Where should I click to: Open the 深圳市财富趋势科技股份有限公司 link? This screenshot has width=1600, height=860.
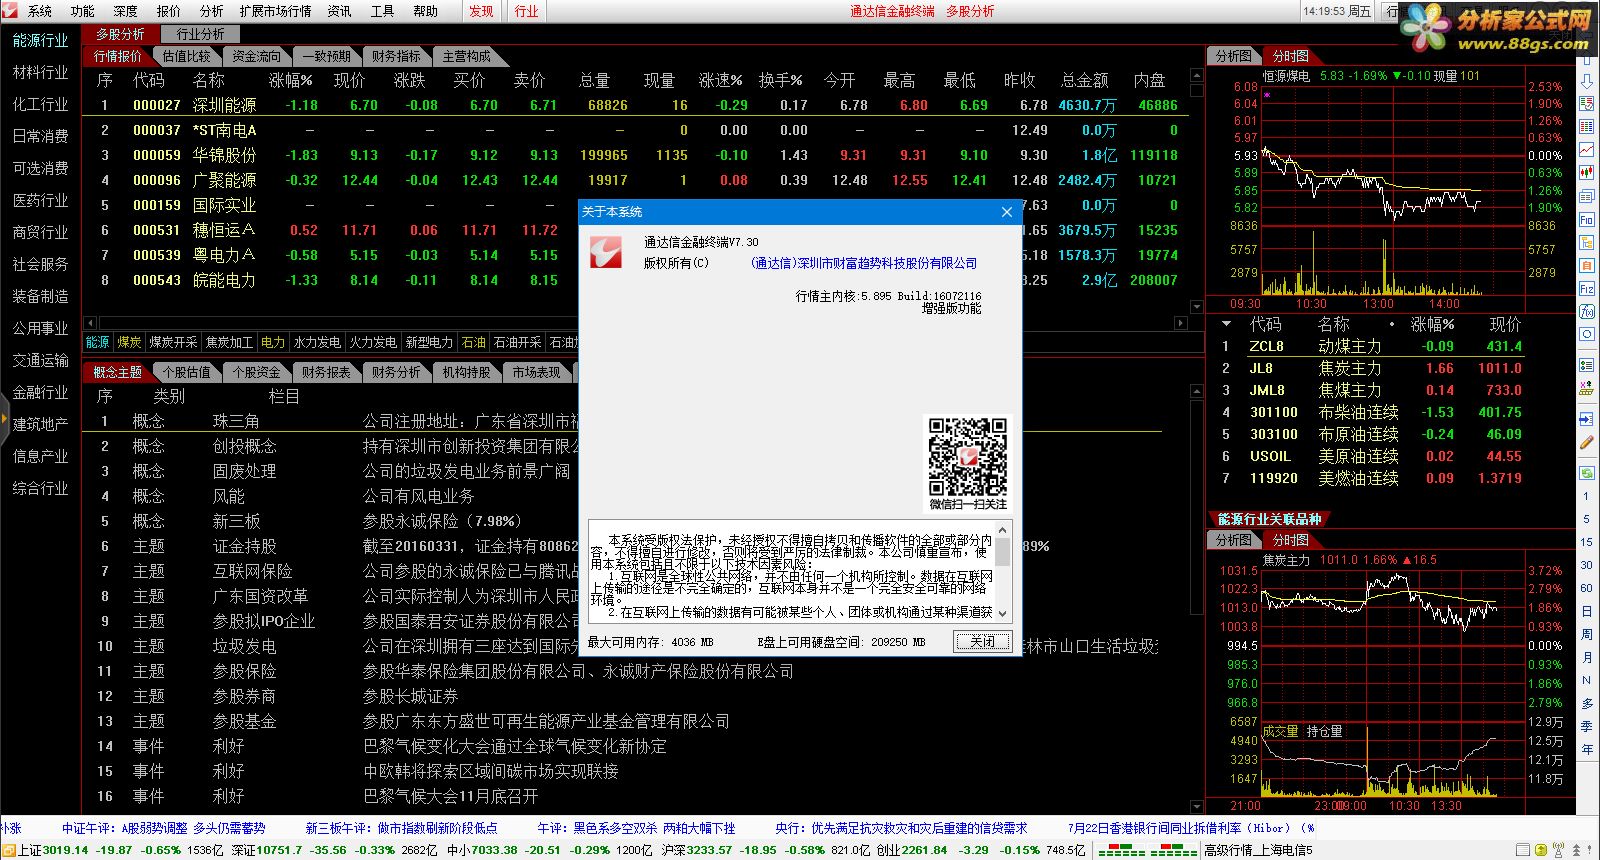click(x=864, y=263)
